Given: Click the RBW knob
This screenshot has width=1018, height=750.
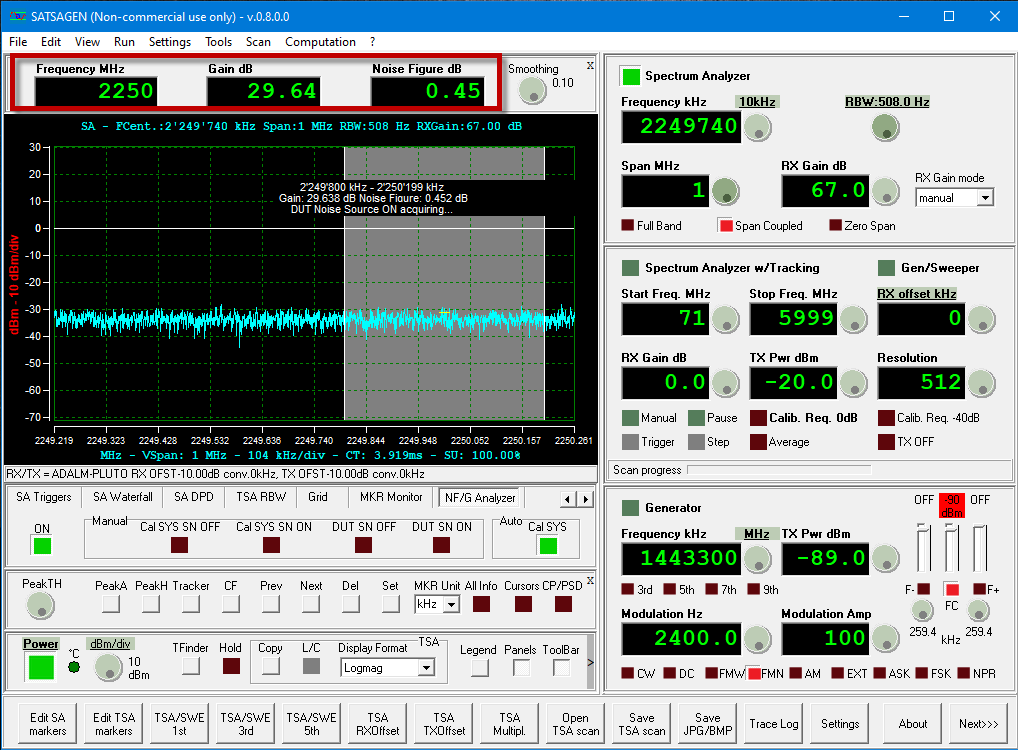Looking at the screenshot, I should click(x=885, y=127).
